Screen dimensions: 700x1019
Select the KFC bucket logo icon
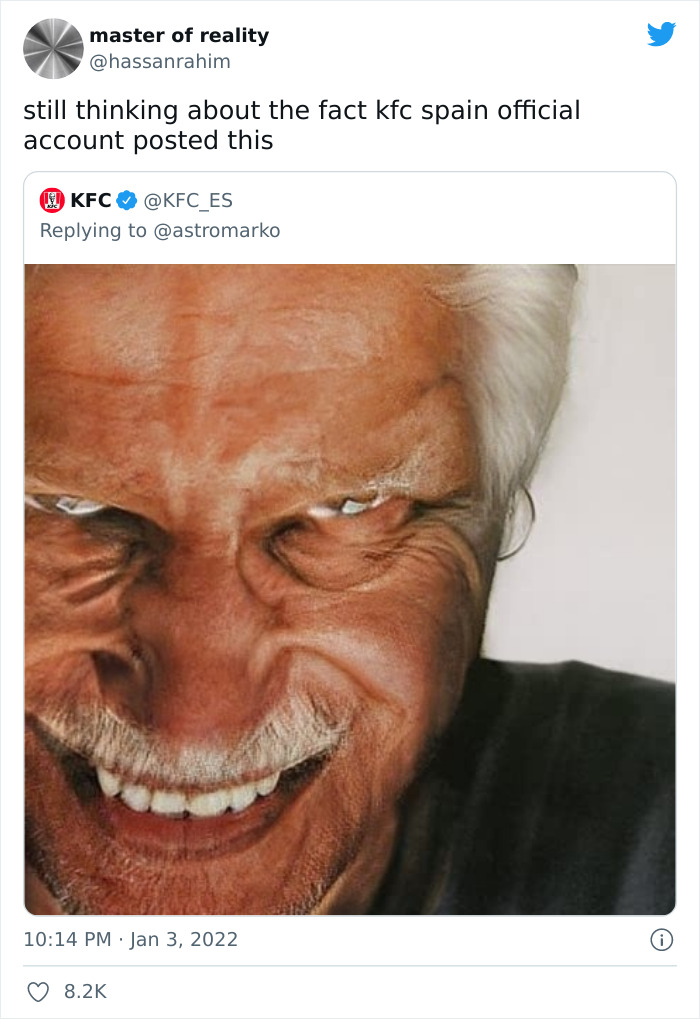[52, 199]
